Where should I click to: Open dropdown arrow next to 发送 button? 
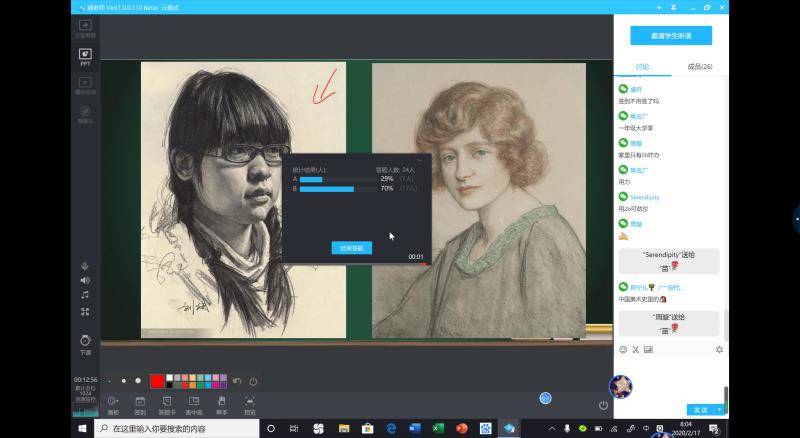tap(720, 410)
